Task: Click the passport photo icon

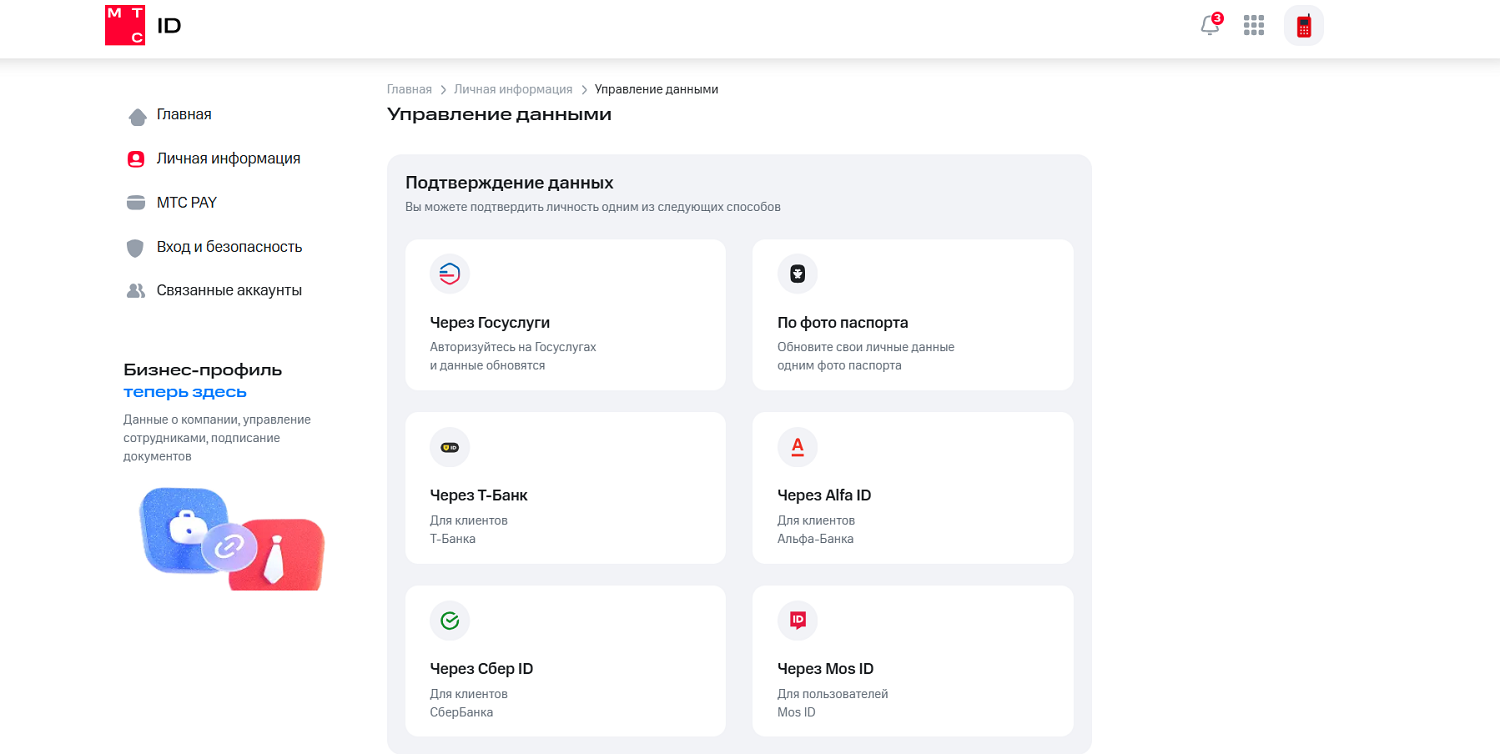Action: [797, 273]
